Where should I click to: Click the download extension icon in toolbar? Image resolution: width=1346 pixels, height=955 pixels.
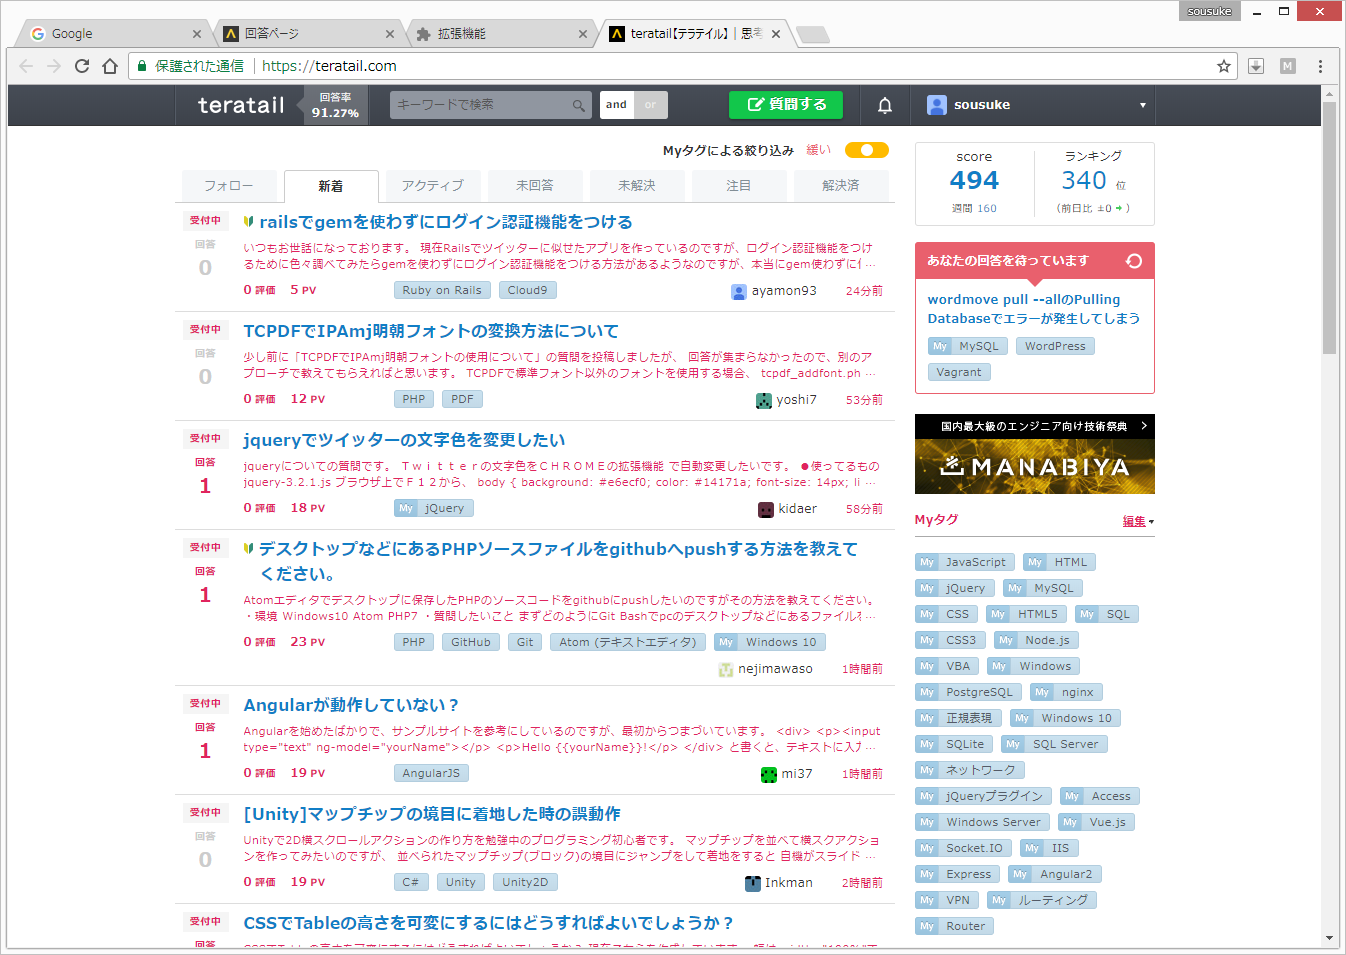pos(1256,66)
